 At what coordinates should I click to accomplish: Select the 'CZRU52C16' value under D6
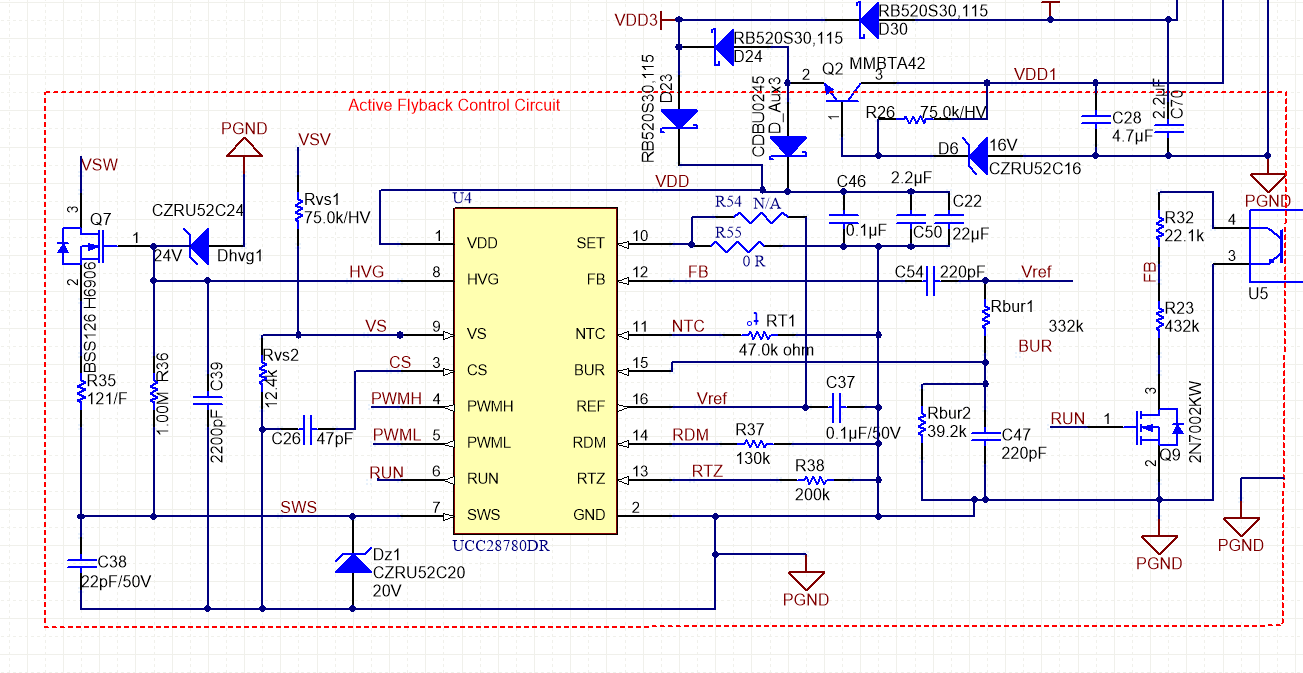1034,168
